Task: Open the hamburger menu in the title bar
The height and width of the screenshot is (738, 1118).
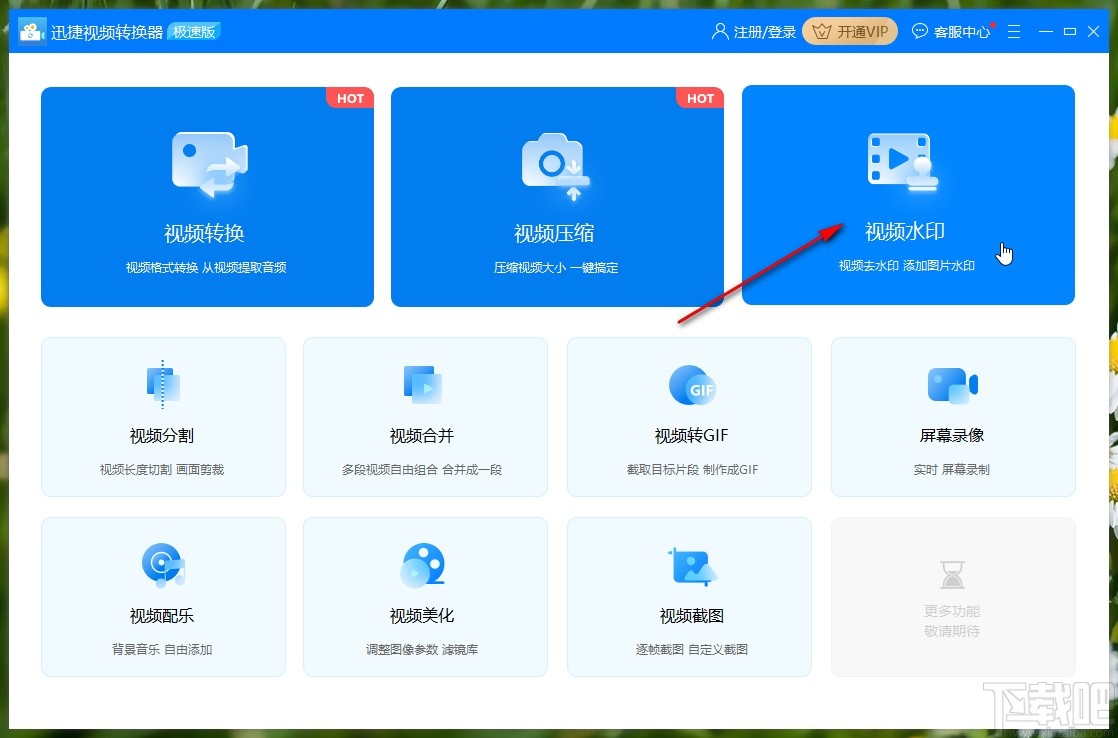Action: (1013, 31)
